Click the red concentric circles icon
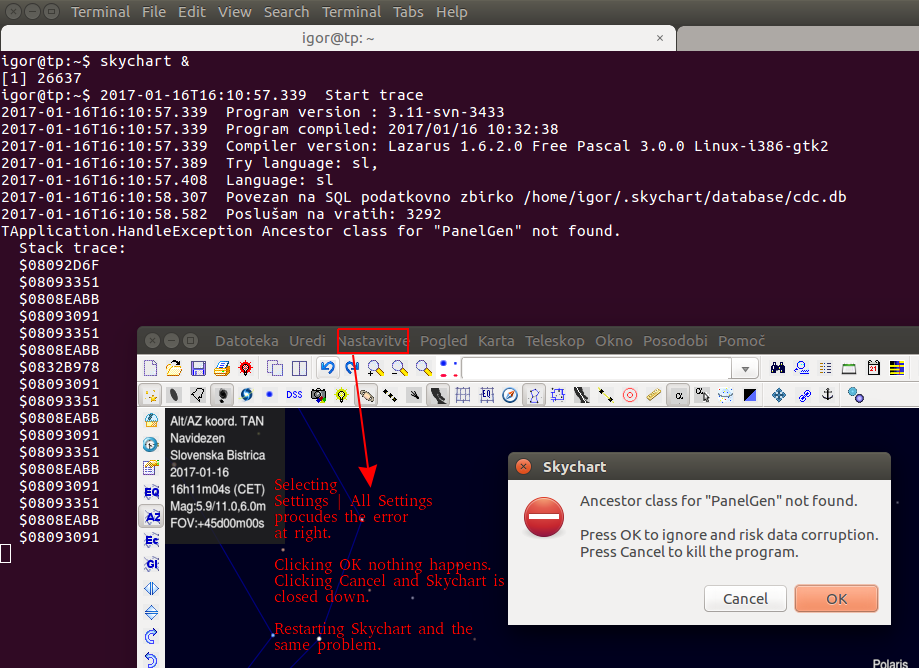919x668 pixels. point(630,396)
